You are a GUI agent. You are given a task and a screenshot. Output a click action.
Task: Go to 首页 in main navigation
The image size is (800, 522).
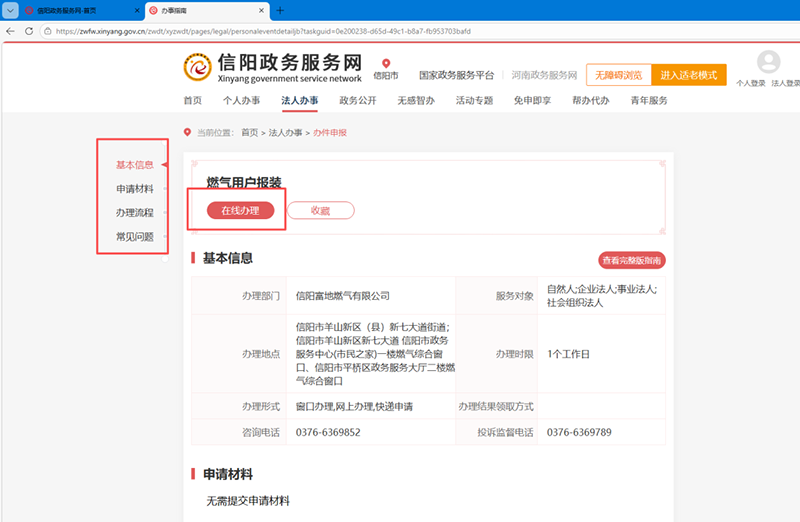coord(192,101)
